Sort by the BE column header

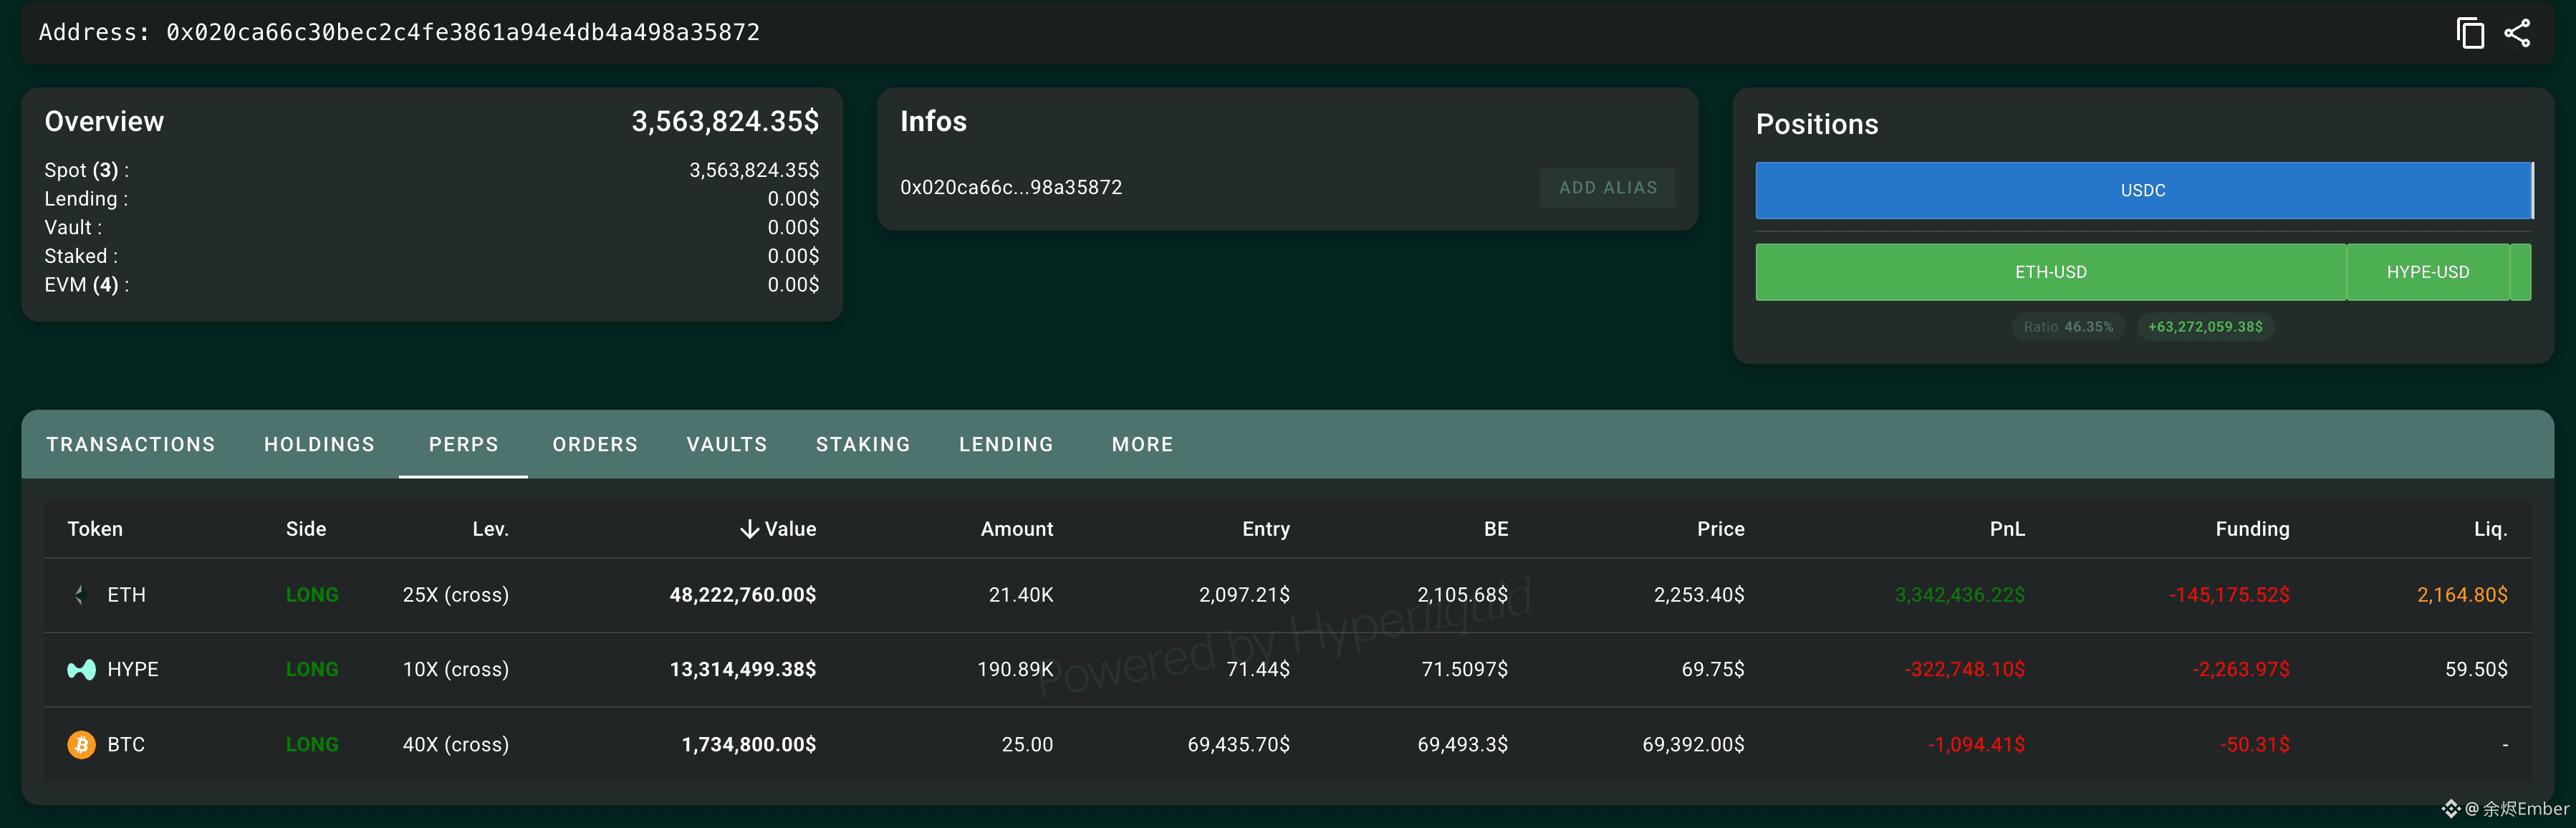[x=1496, y=529]
